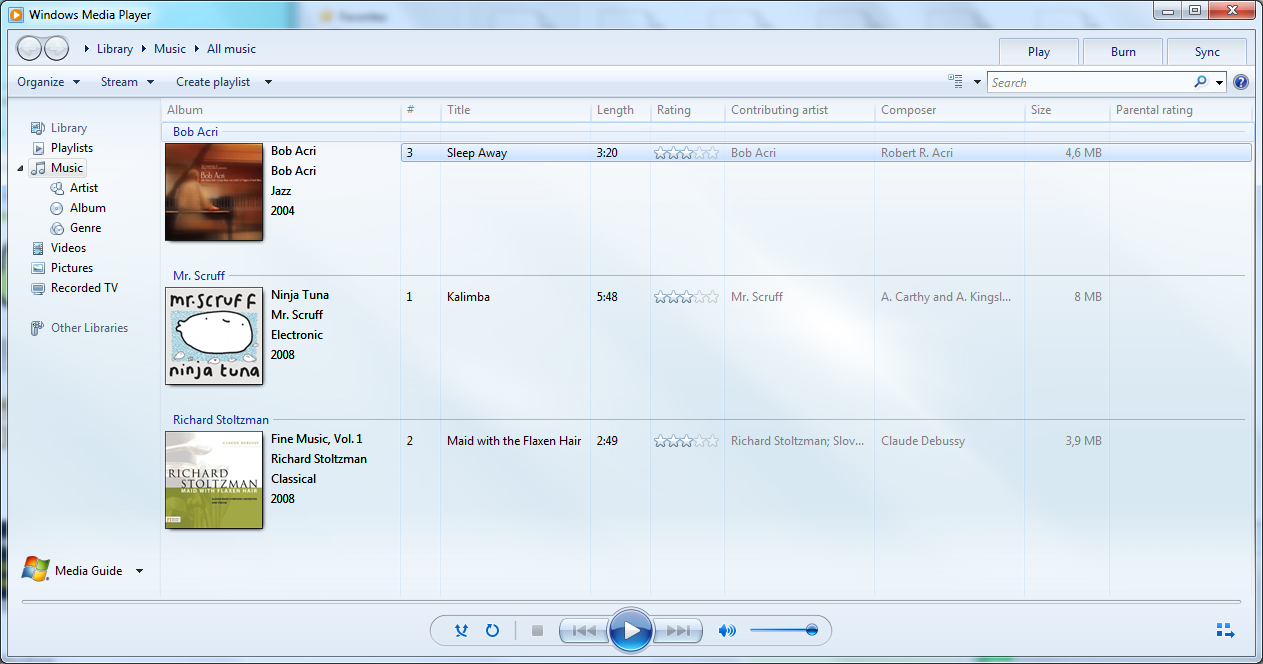This screenshot has height=664, width=1263.
Task: Toggle shuffle mode
Action: tap(461, 631)
